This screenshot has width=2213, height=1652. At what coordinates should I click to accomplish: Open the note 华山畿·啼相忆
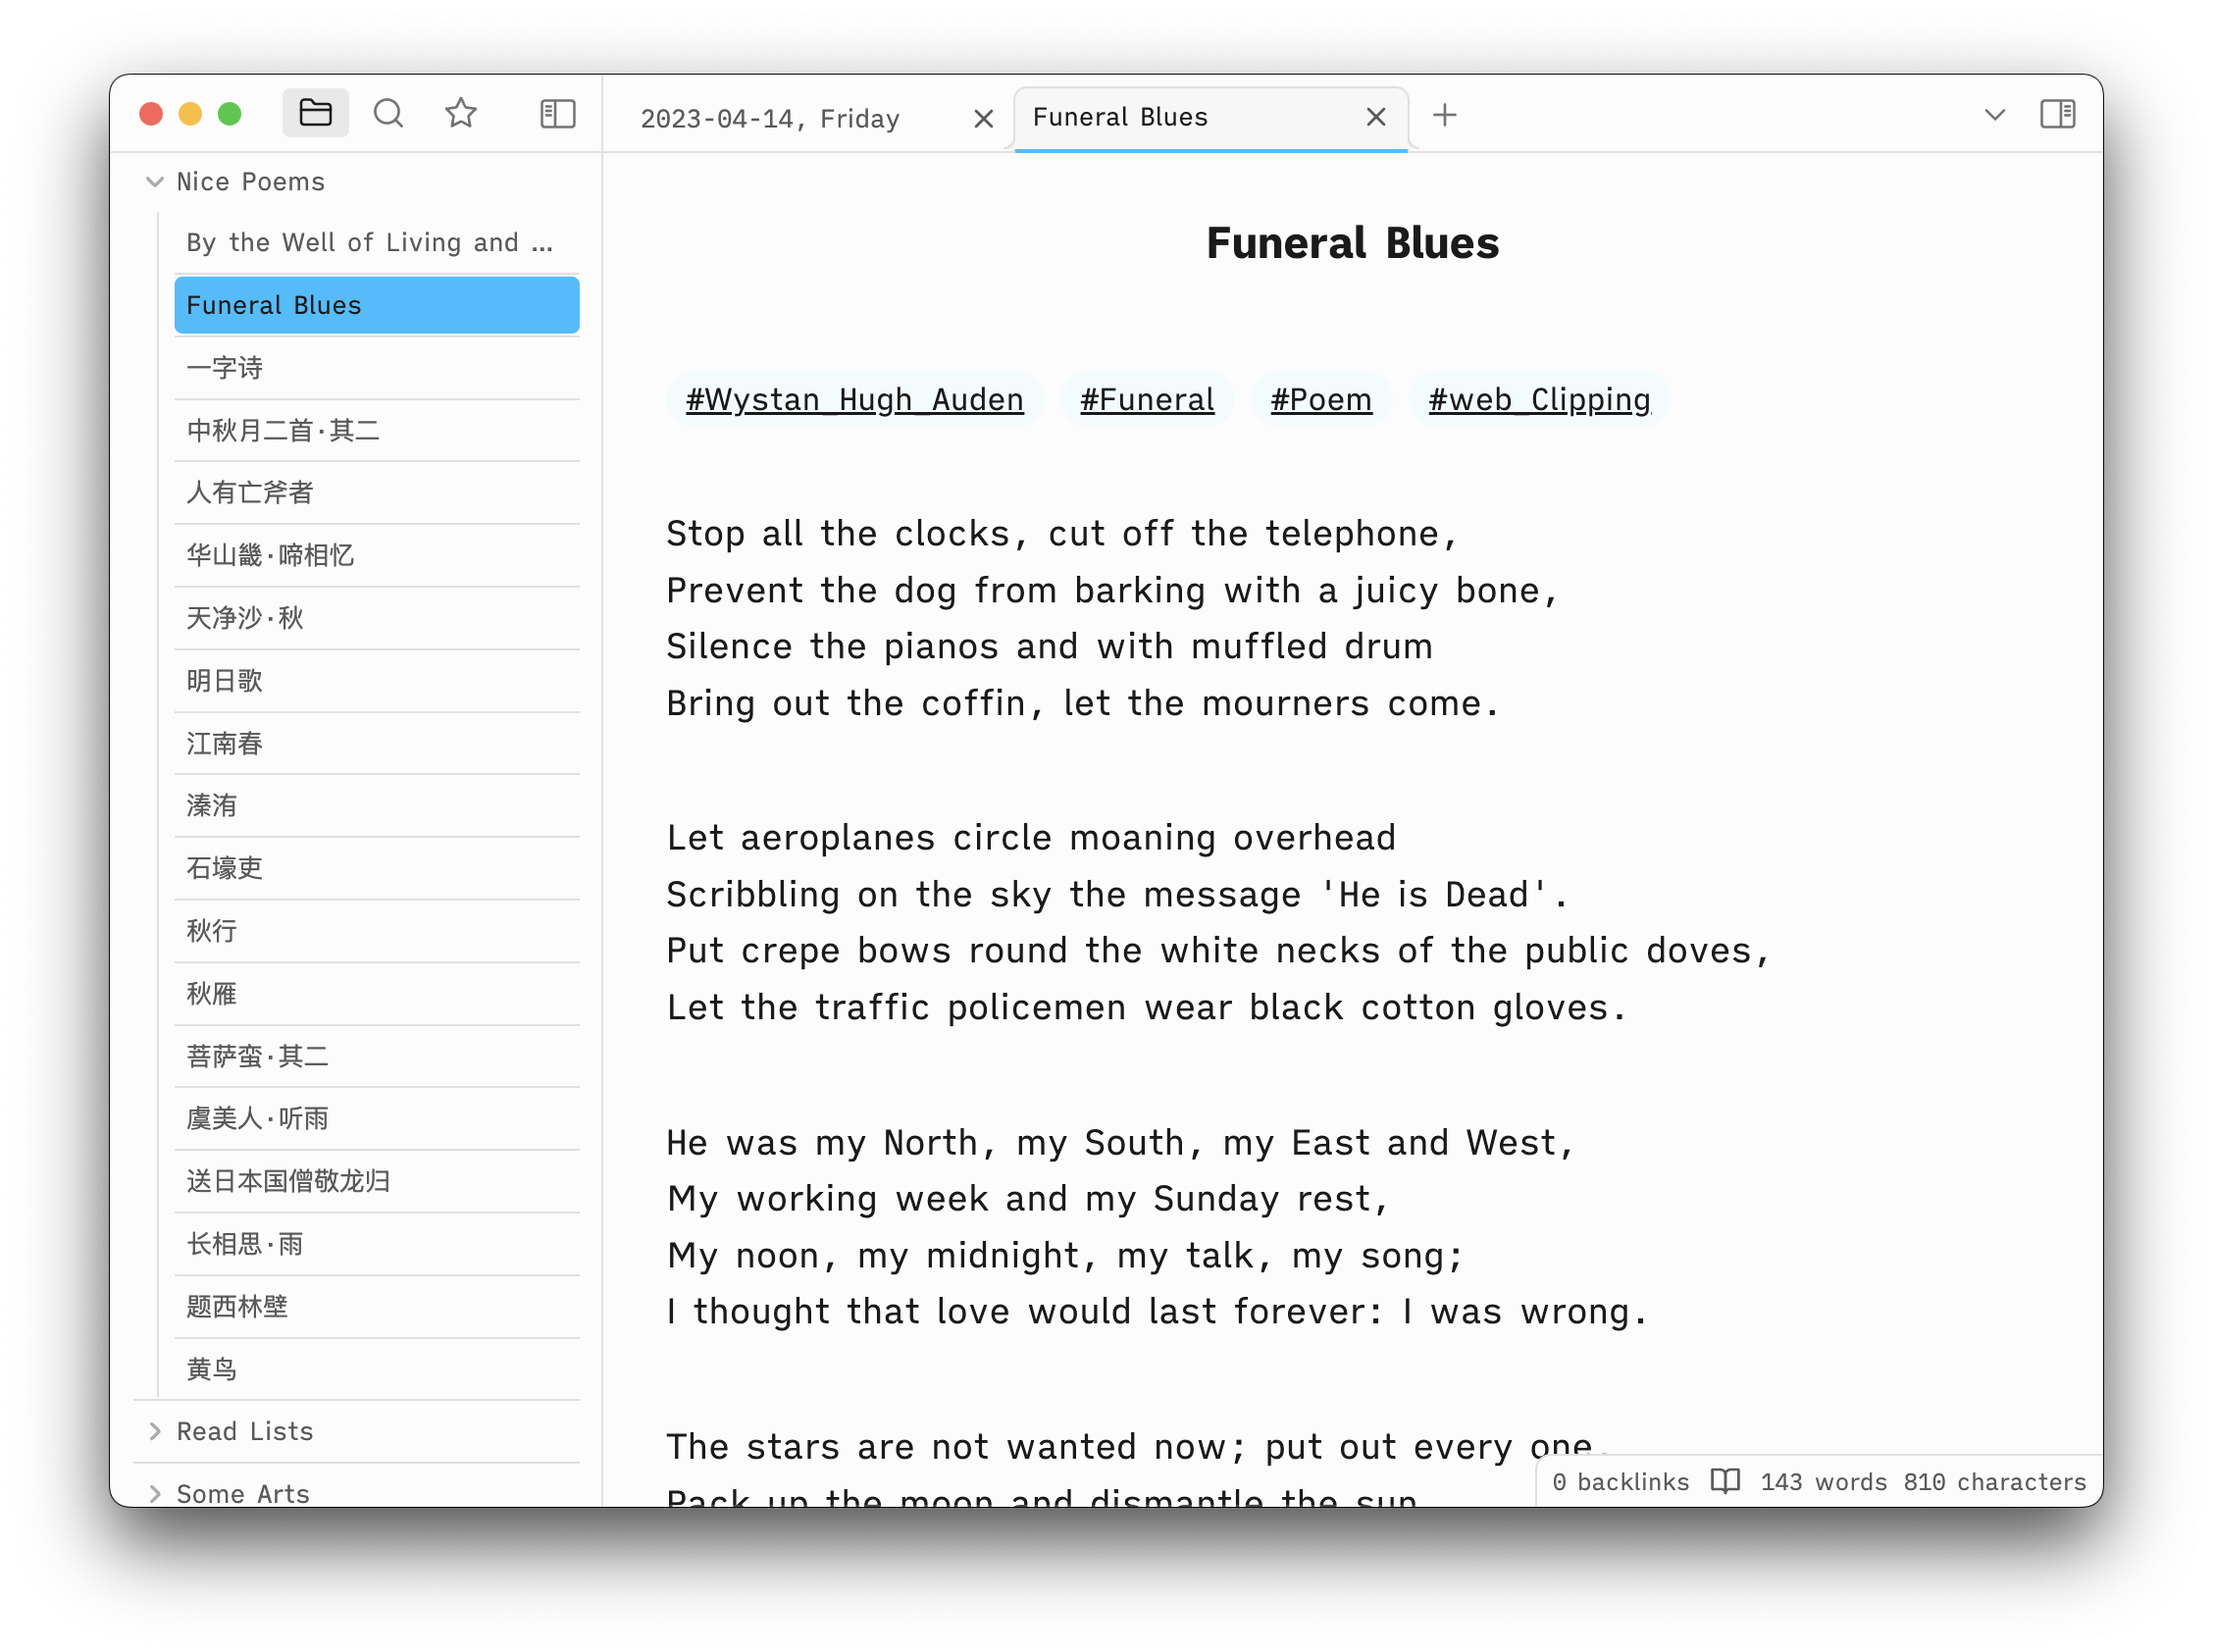click(x=376, y=556)
